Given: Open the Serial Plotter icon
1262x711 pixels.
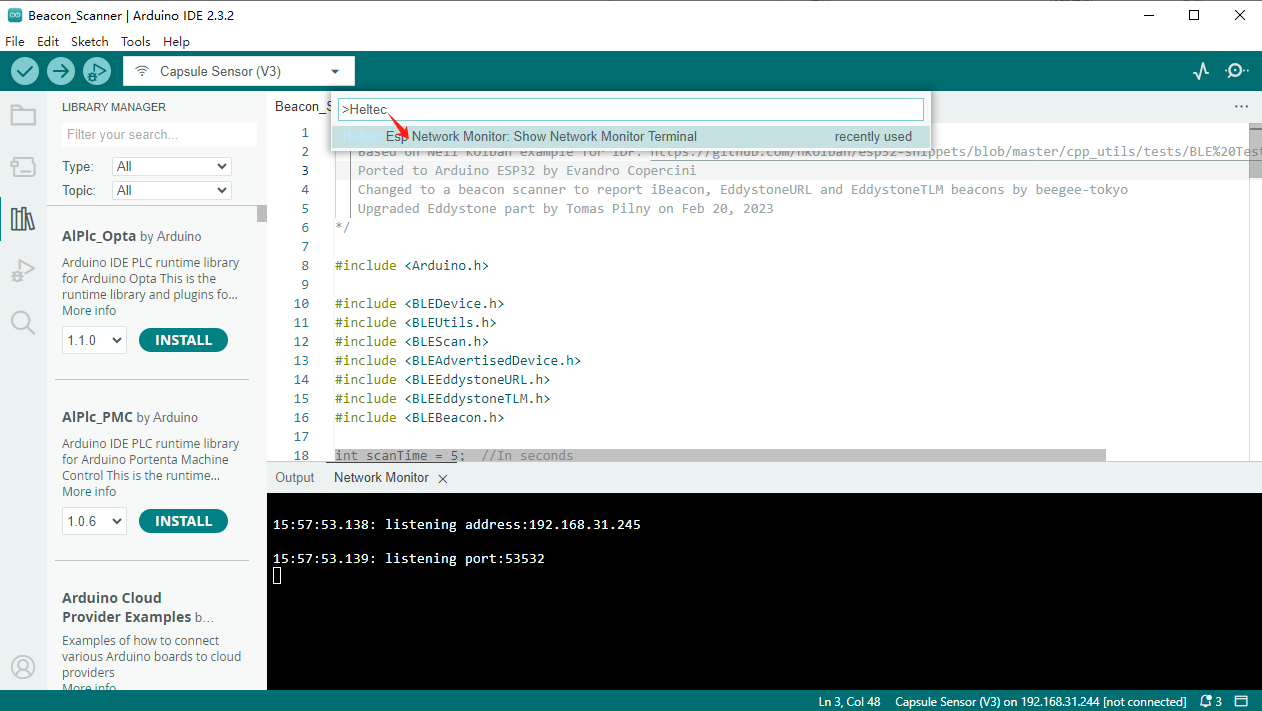Looking at the screenshot, I should point(1201,71).
